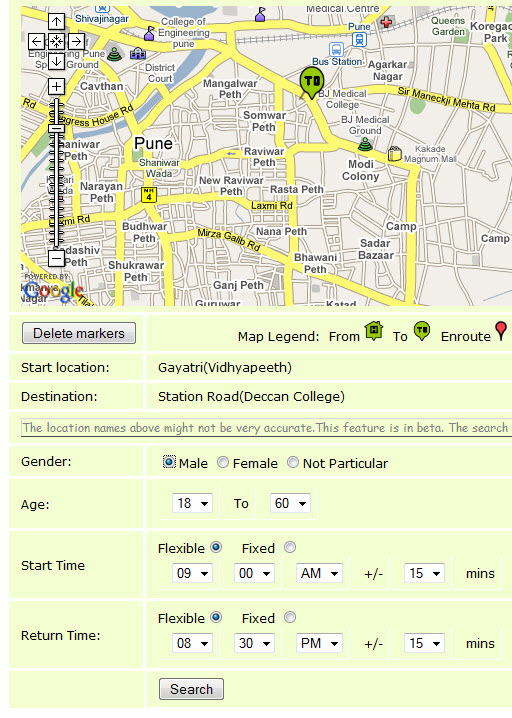The image size is (512, 718).
Task: Click the Search button
Action: tap(191, 689)
